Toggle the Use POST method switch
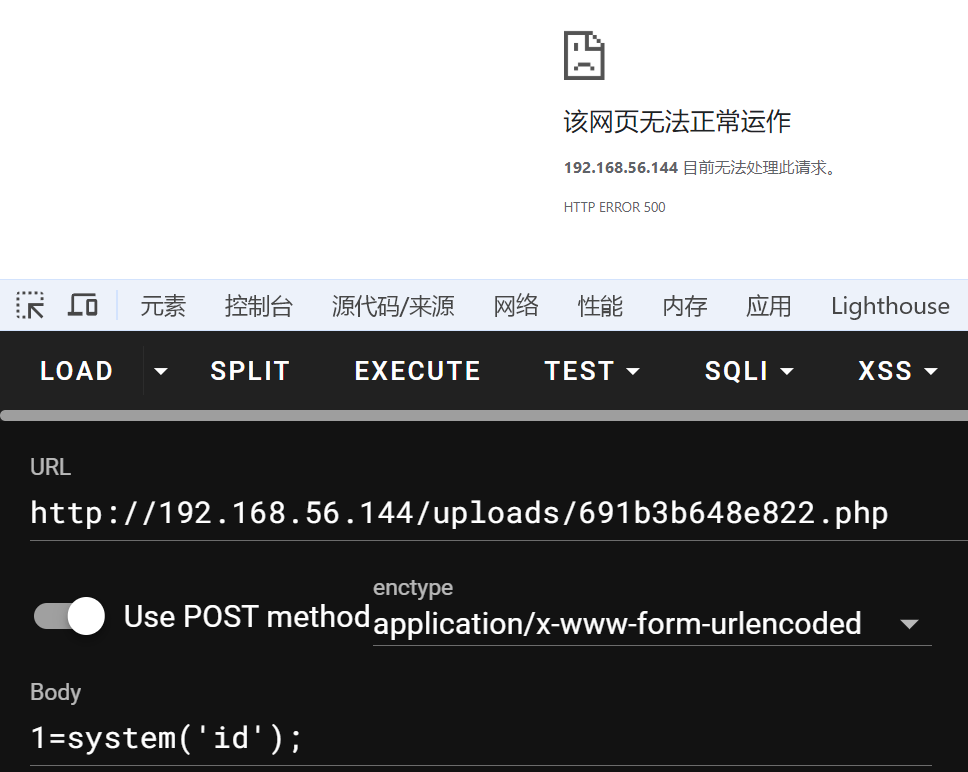Viewport: 968px width, 772px height. tap(70, 616)
